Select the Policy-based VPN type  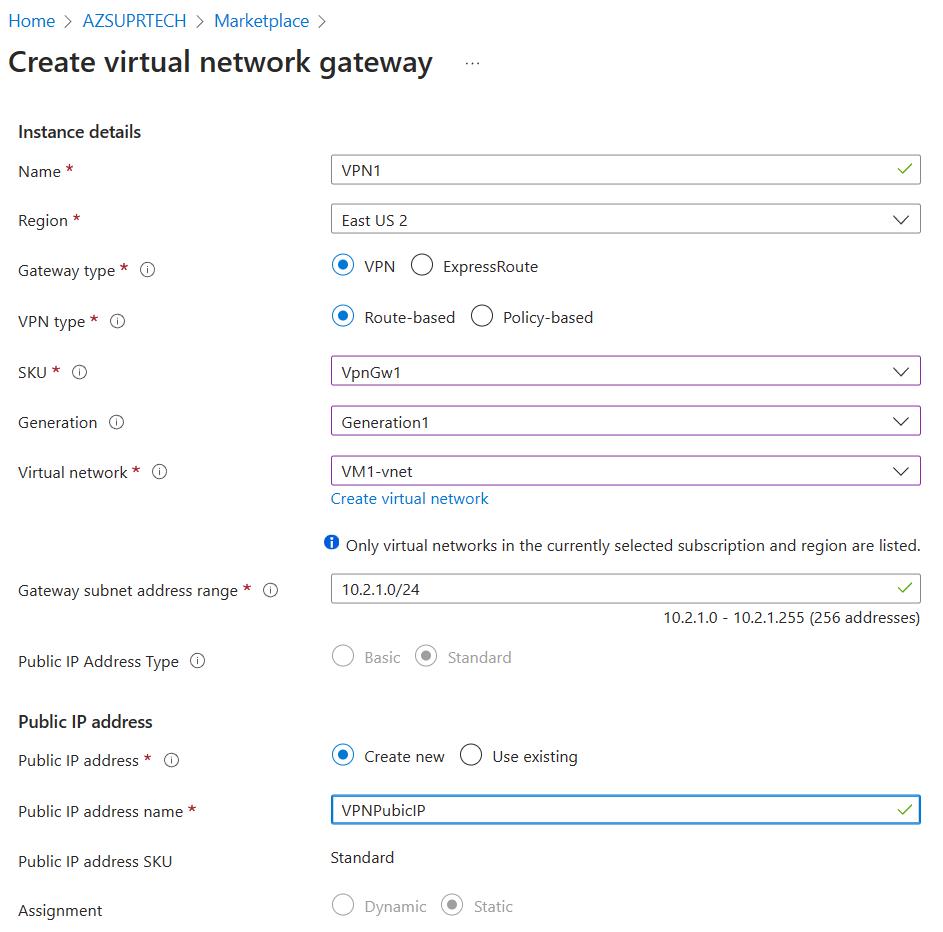coord(482,315)
